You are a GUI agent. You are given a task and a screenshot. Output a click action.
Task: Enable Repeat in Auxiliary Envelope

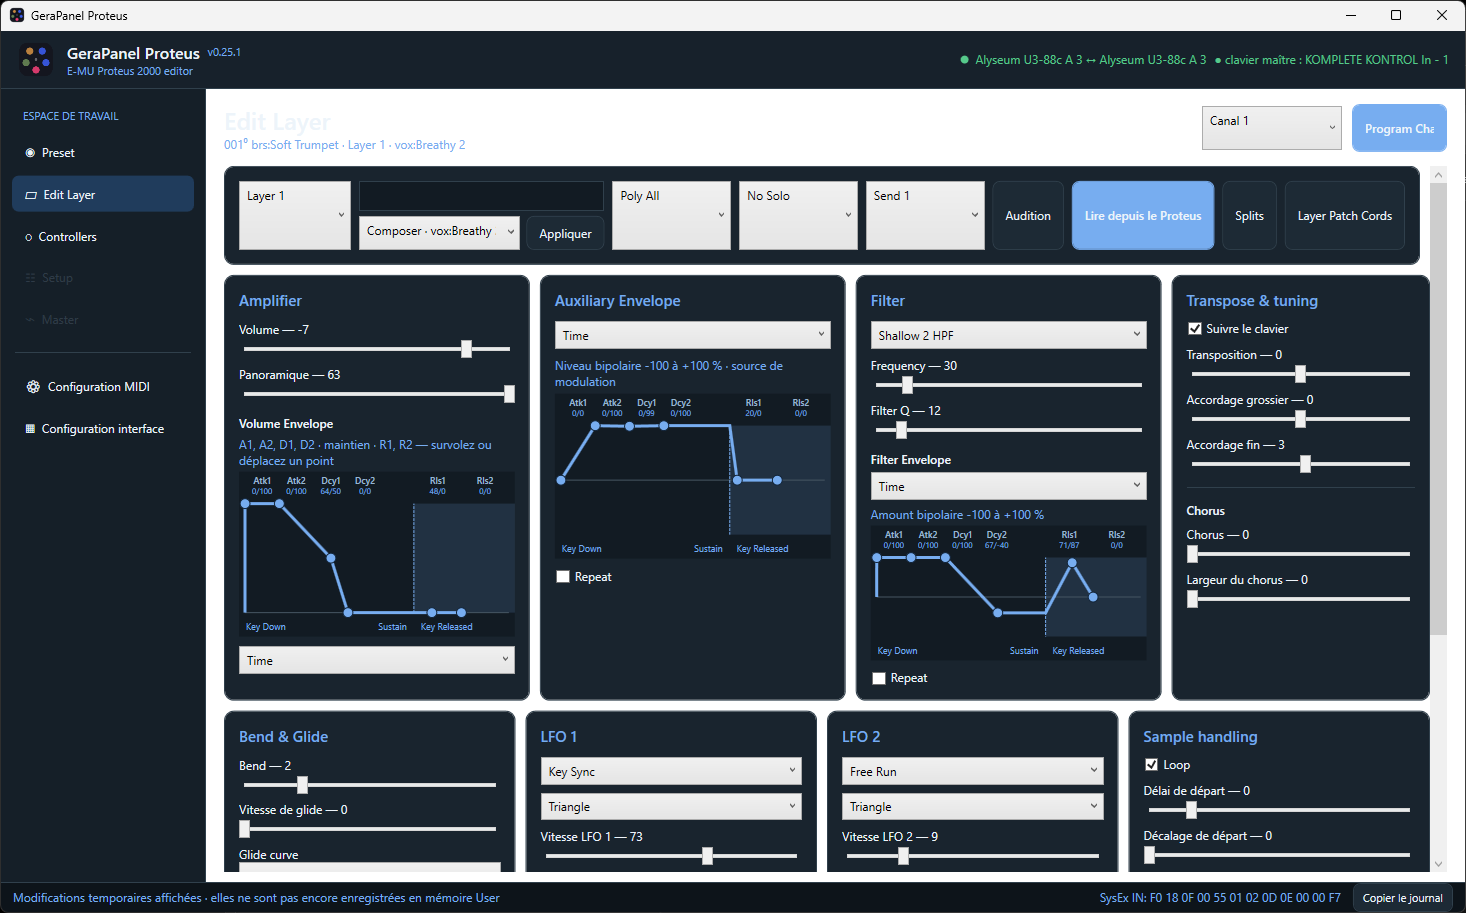coord(563,577)
